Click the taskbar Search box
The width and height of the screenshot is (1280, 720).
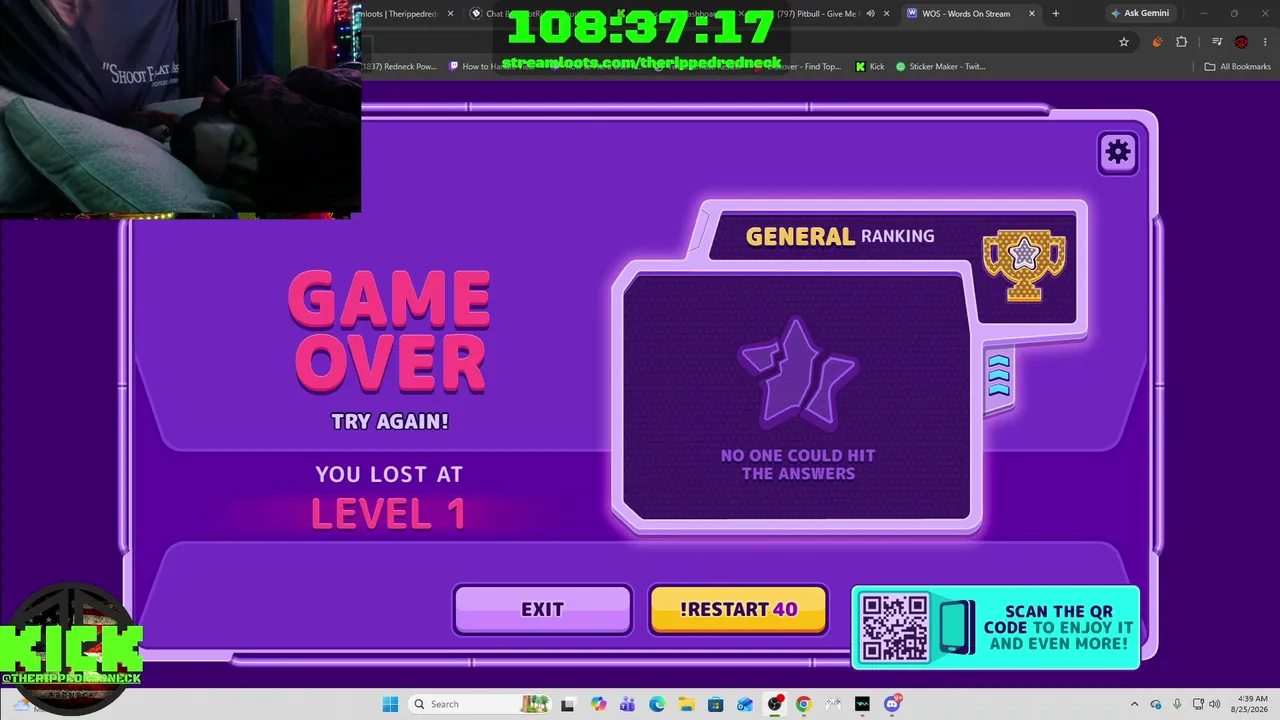[480, 704]
